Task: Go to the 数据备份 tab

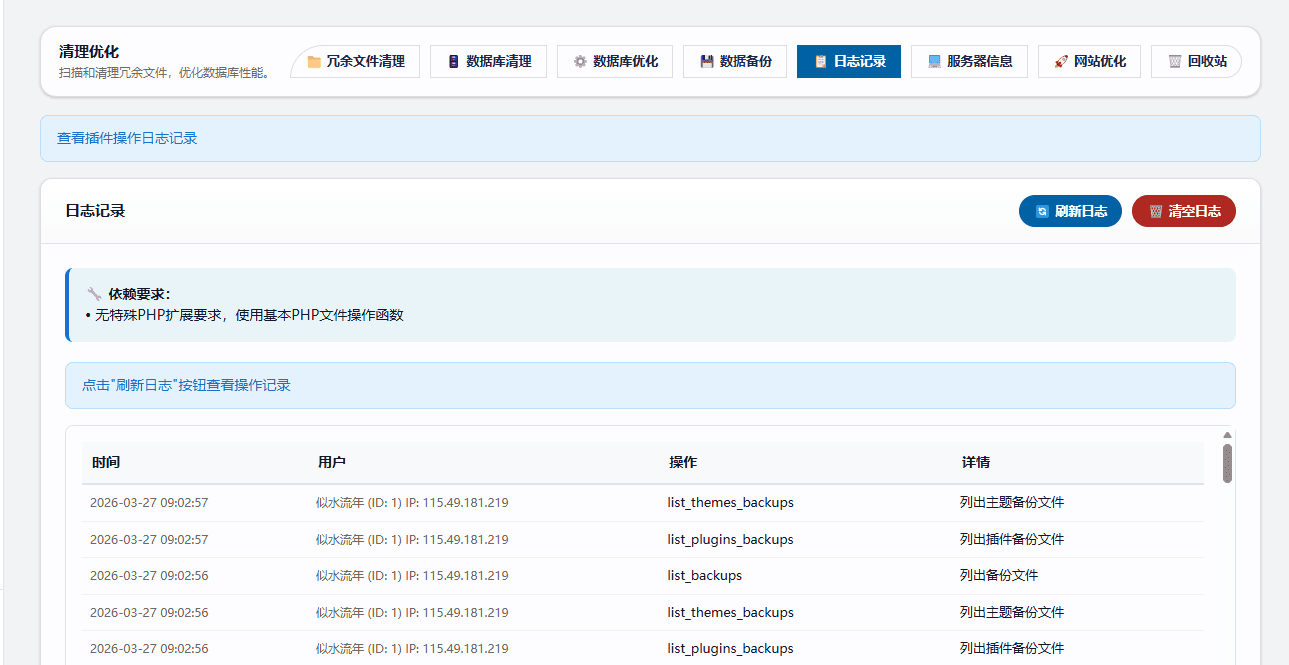Action: [735, 62]
